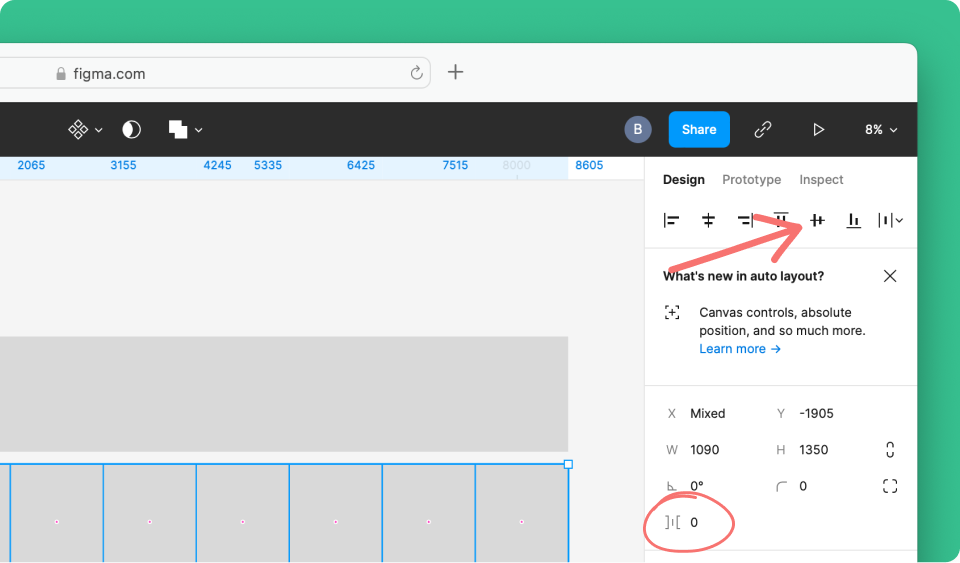Select the width field showing 1090
This screenshot has height=563, width=960.
point(705,450)
